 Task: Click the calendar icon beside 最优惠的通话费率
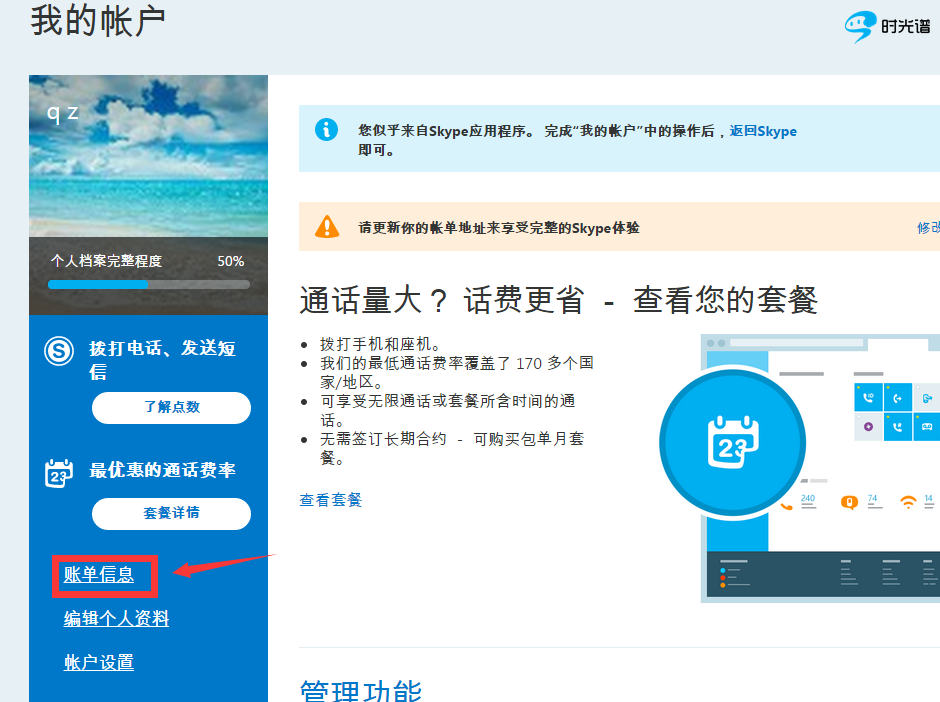click(x=60, y=472)
